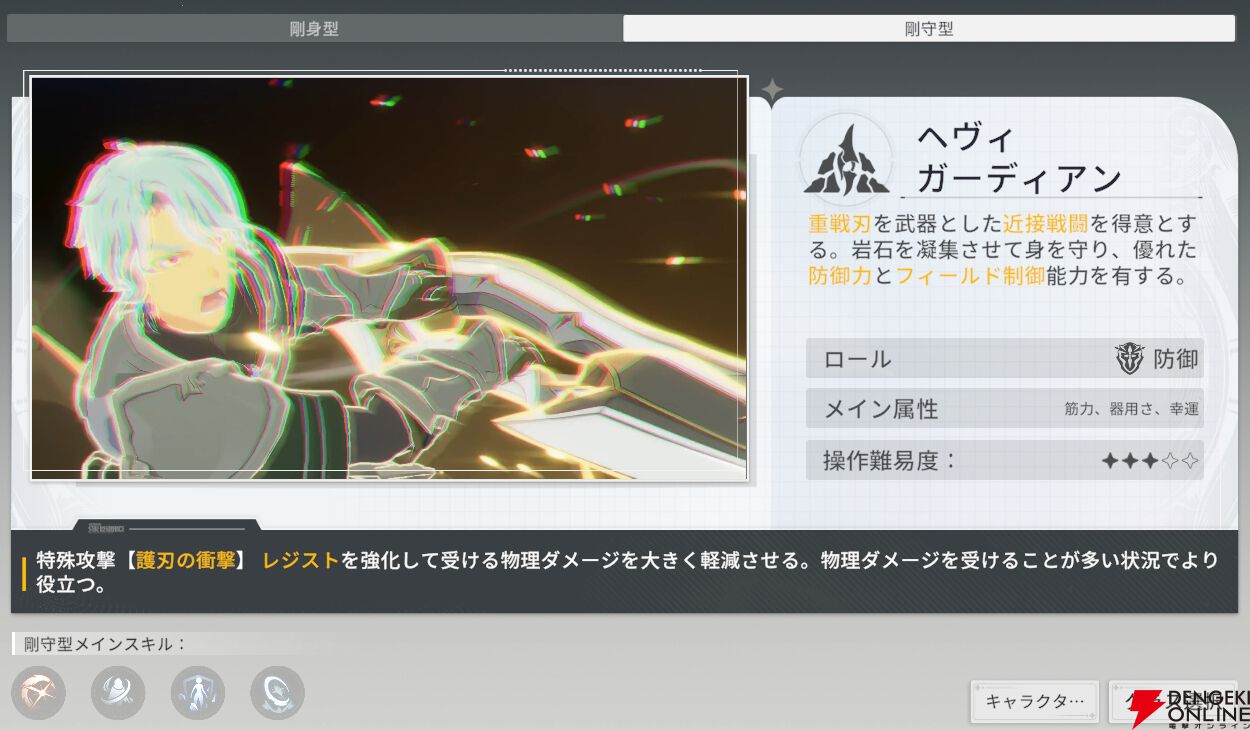Image resolution: width=1250 pixels, height=730 pixels.
Task: Click the character preview video thumbnail
Action: tap(389, 278)
